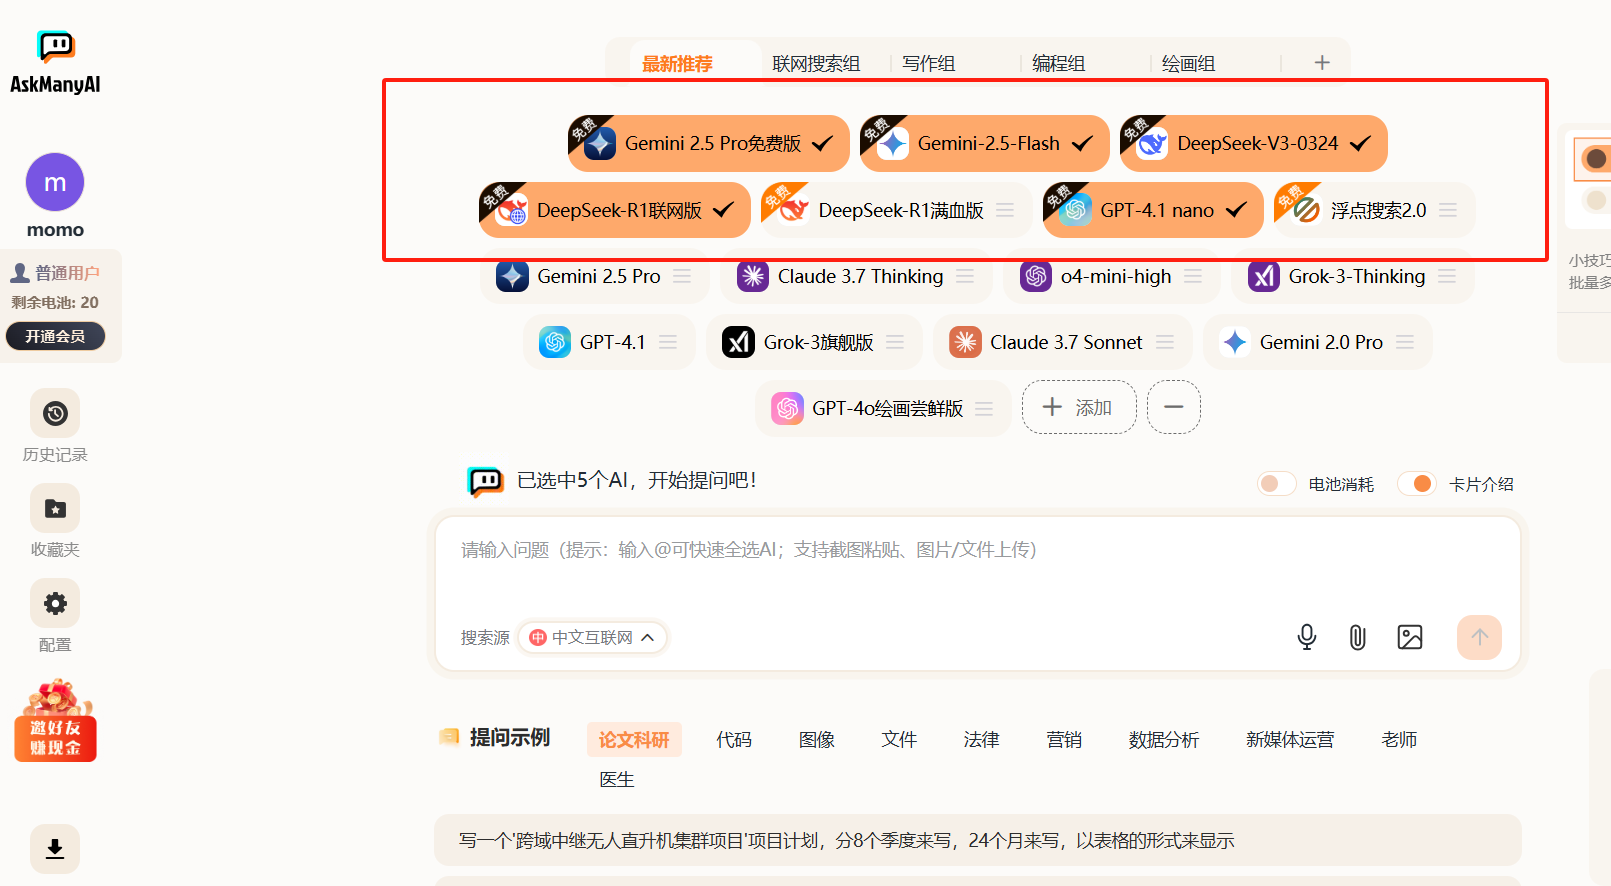The width and height of the screenshot is (1611, 886).
Task: Toggle the 电池消耗 switch
Action: tap(1276, 484)
